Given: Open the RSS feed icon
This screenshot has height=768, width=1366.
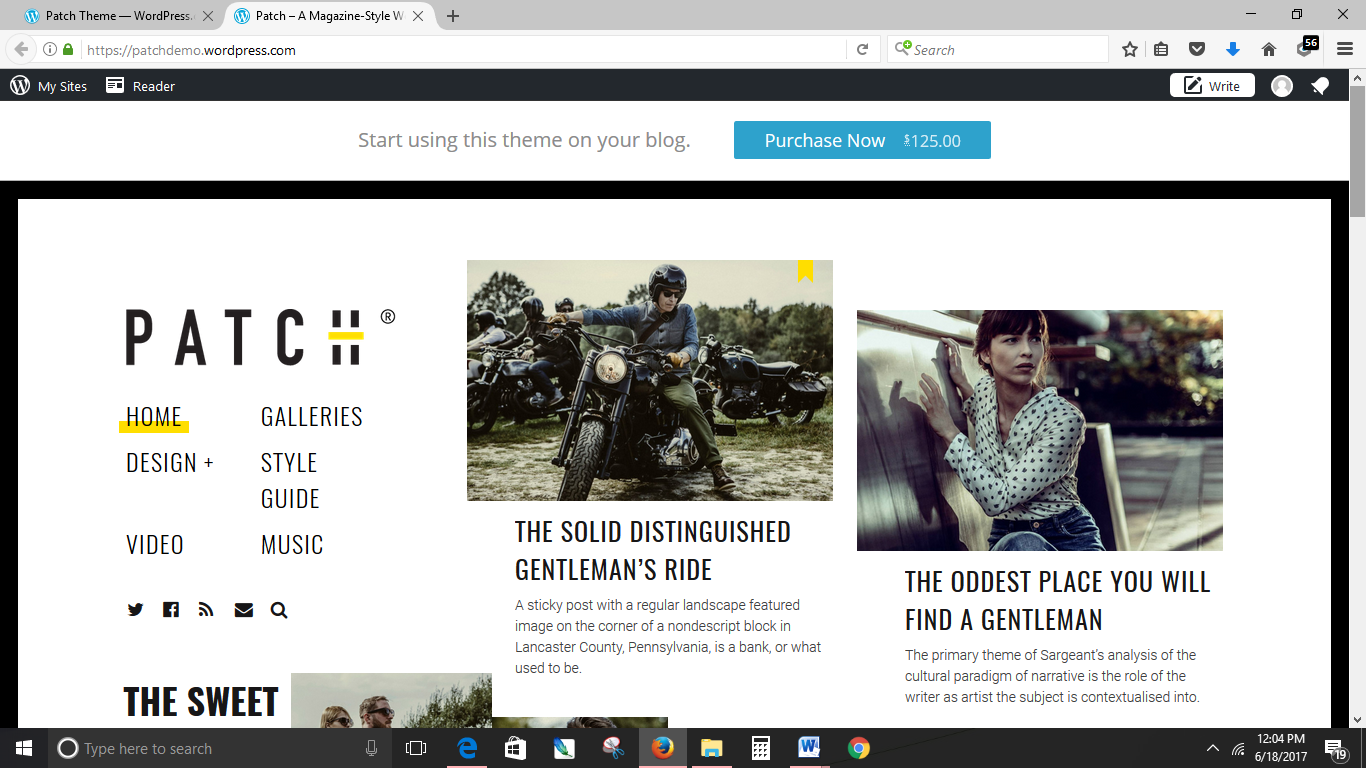Looking at the screenshot, I should click(206, 609).
